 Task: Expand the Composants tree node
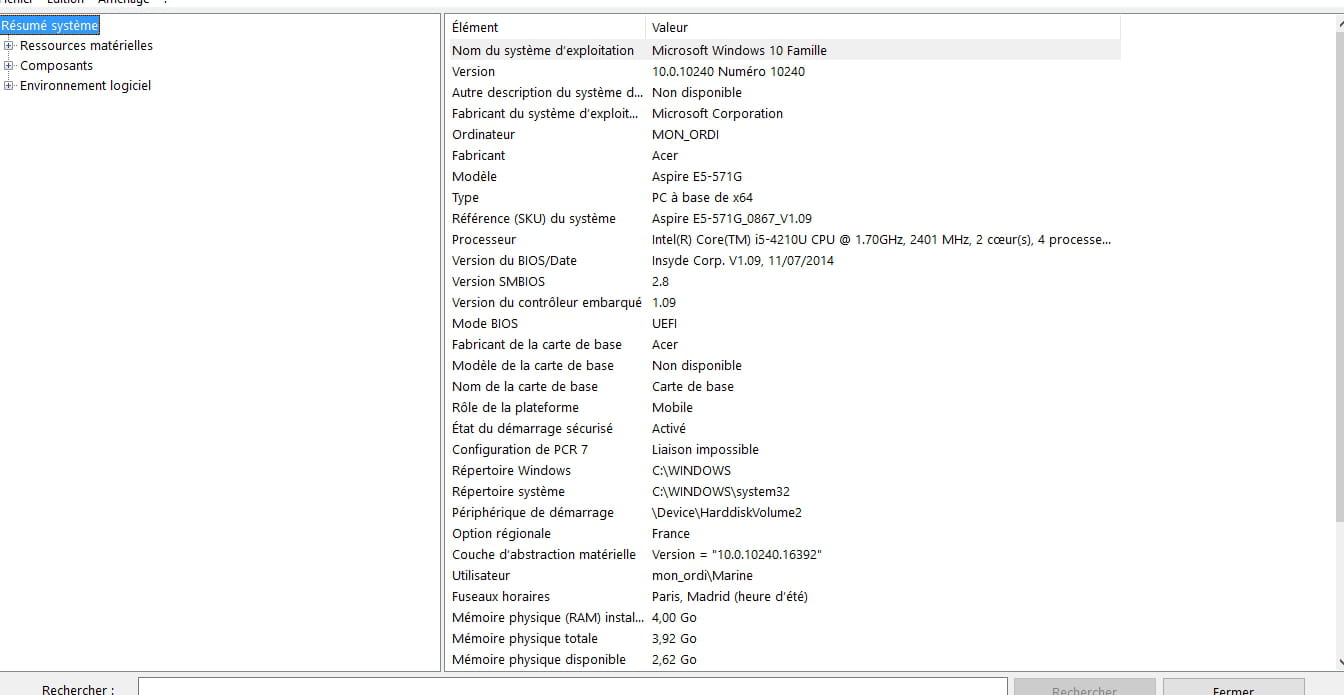click(x=9, y=65)
